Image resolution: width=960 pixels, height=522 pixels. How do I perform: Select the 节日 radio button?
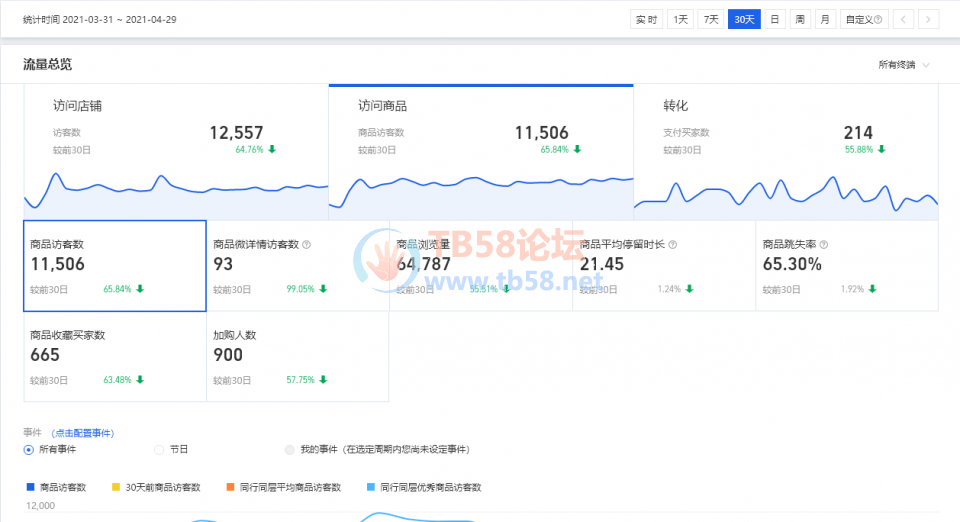coord(159,450)
